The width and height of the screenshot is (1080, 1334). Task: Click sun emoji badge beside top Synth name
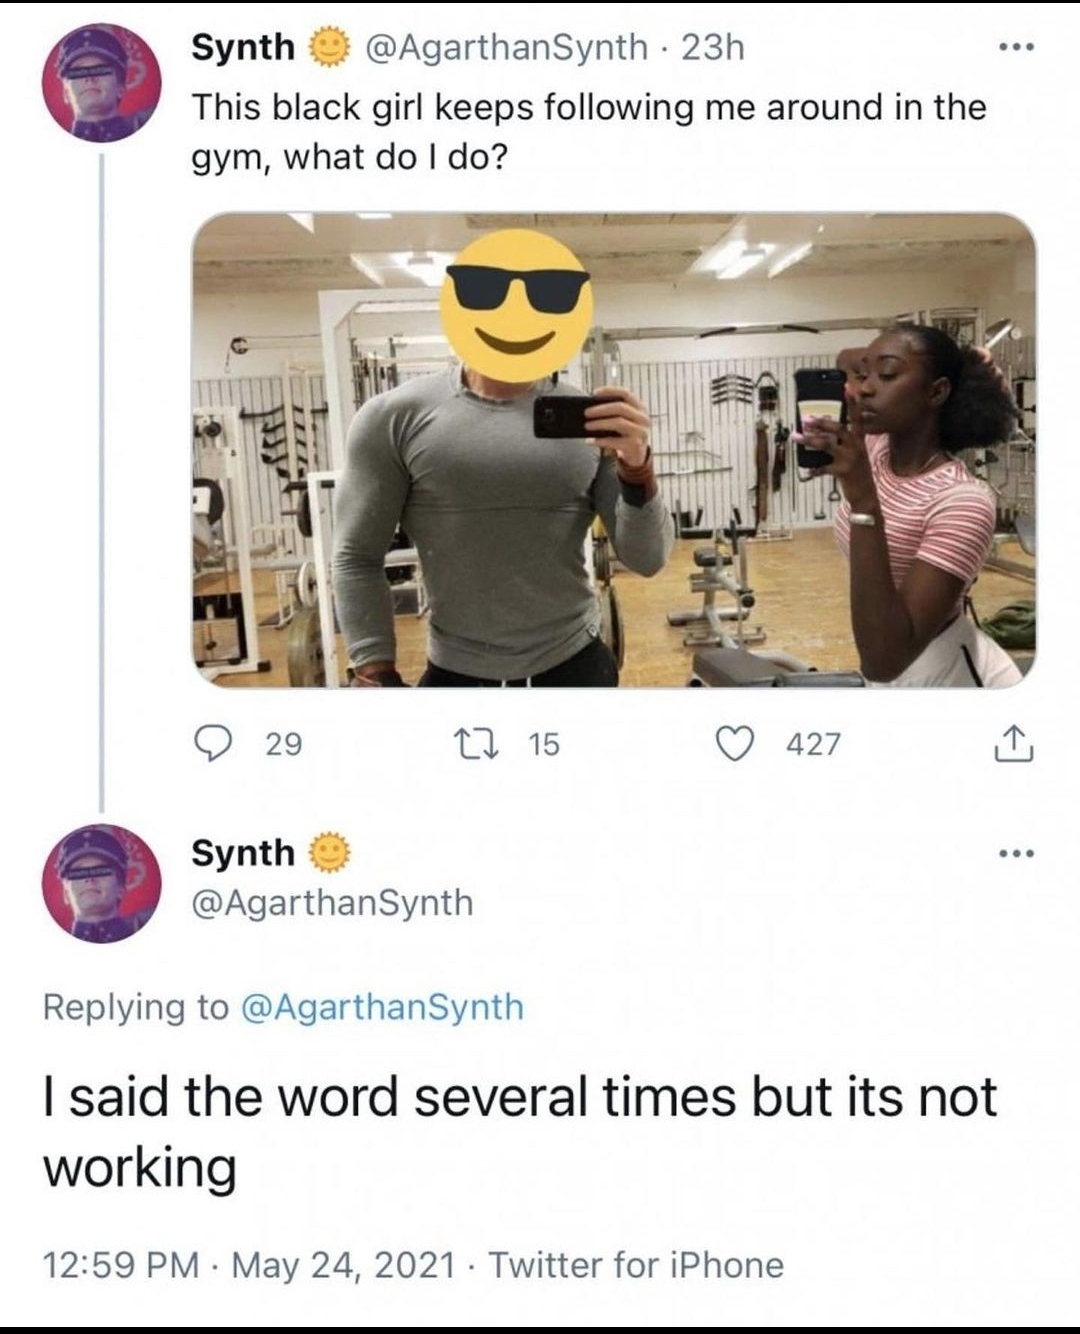[327, 47]
